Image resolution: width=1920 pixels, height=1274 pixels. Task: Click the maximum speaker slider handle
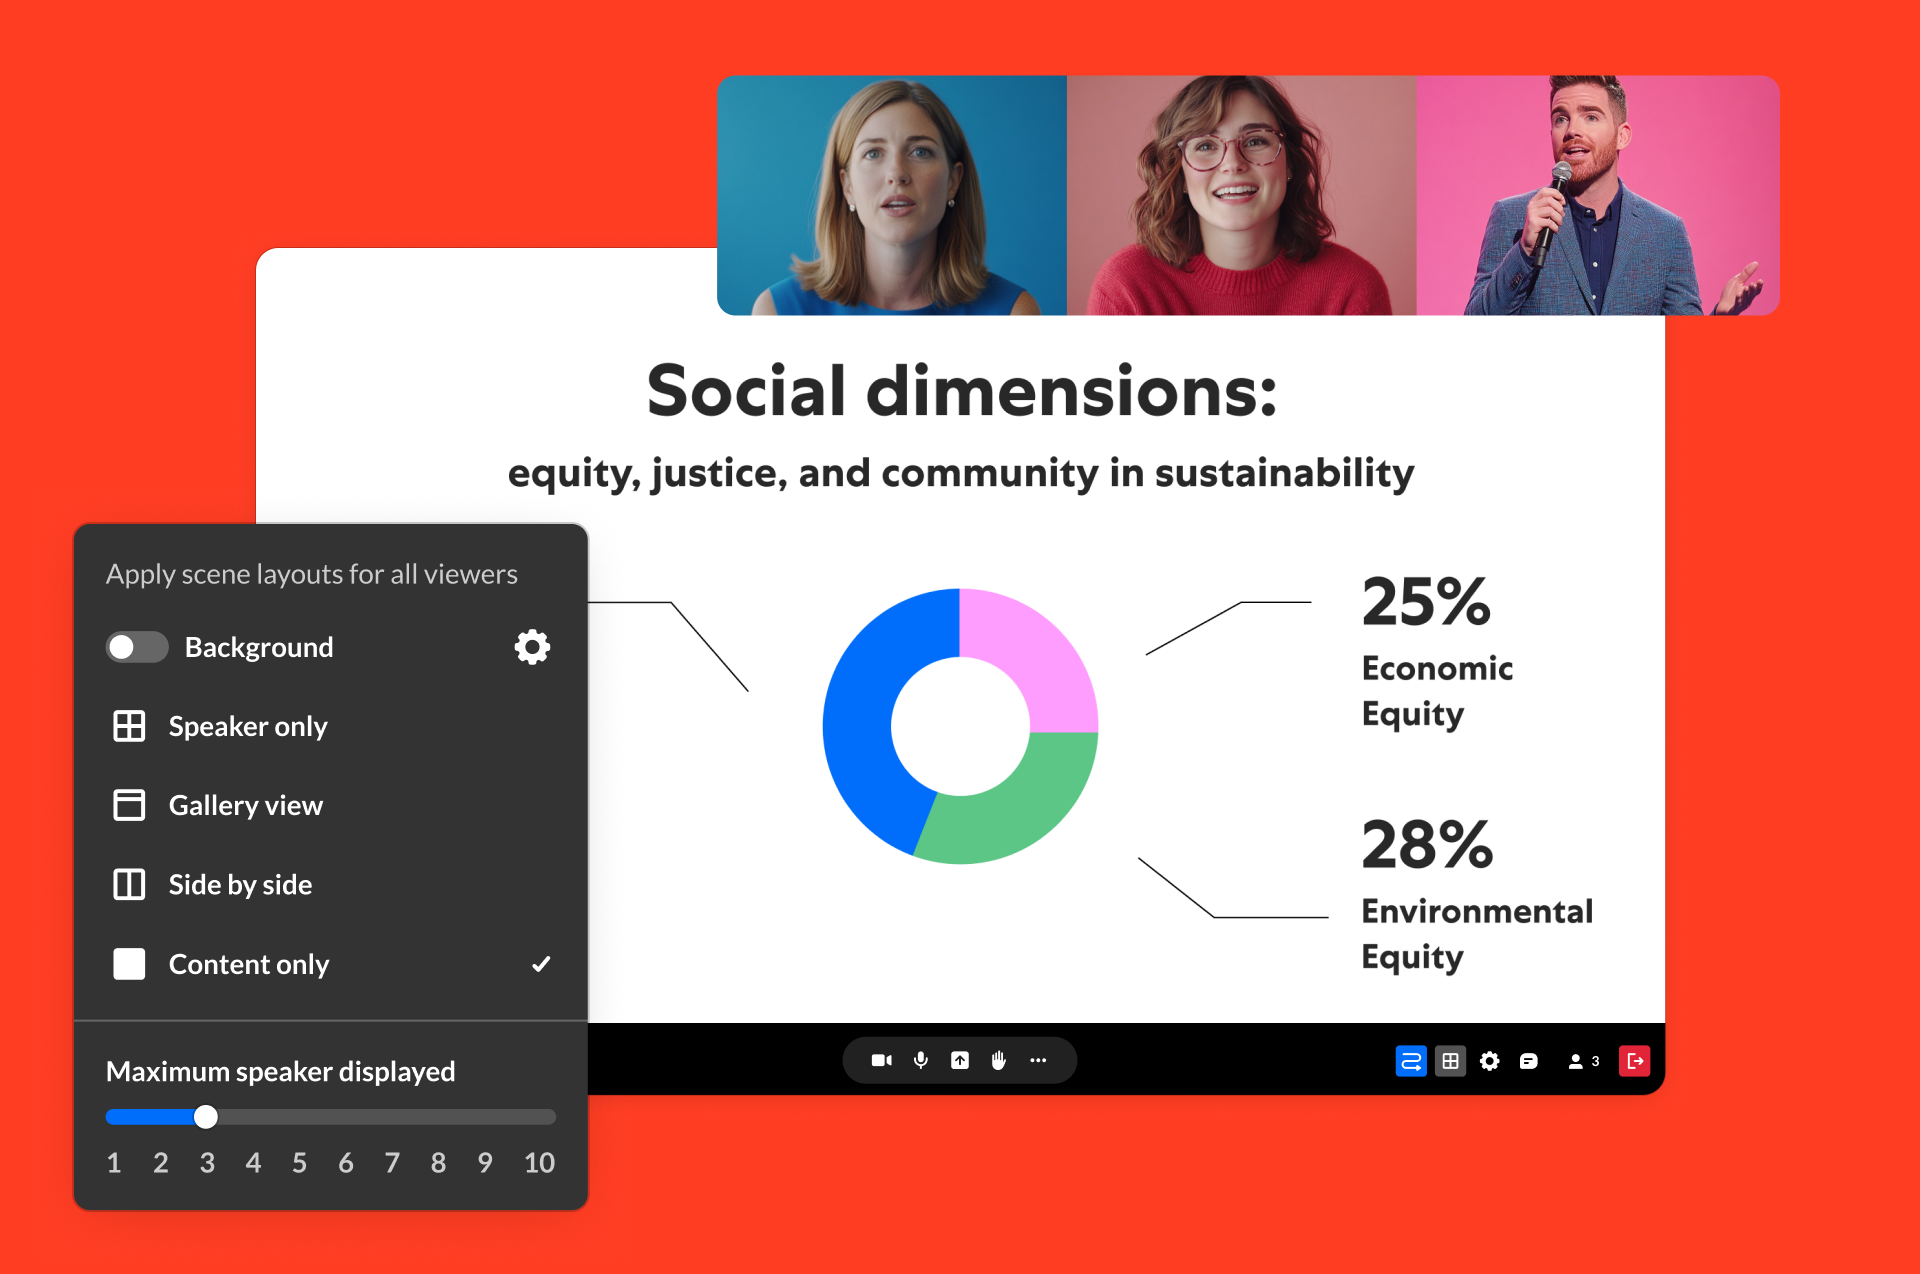coord(206,1117)
